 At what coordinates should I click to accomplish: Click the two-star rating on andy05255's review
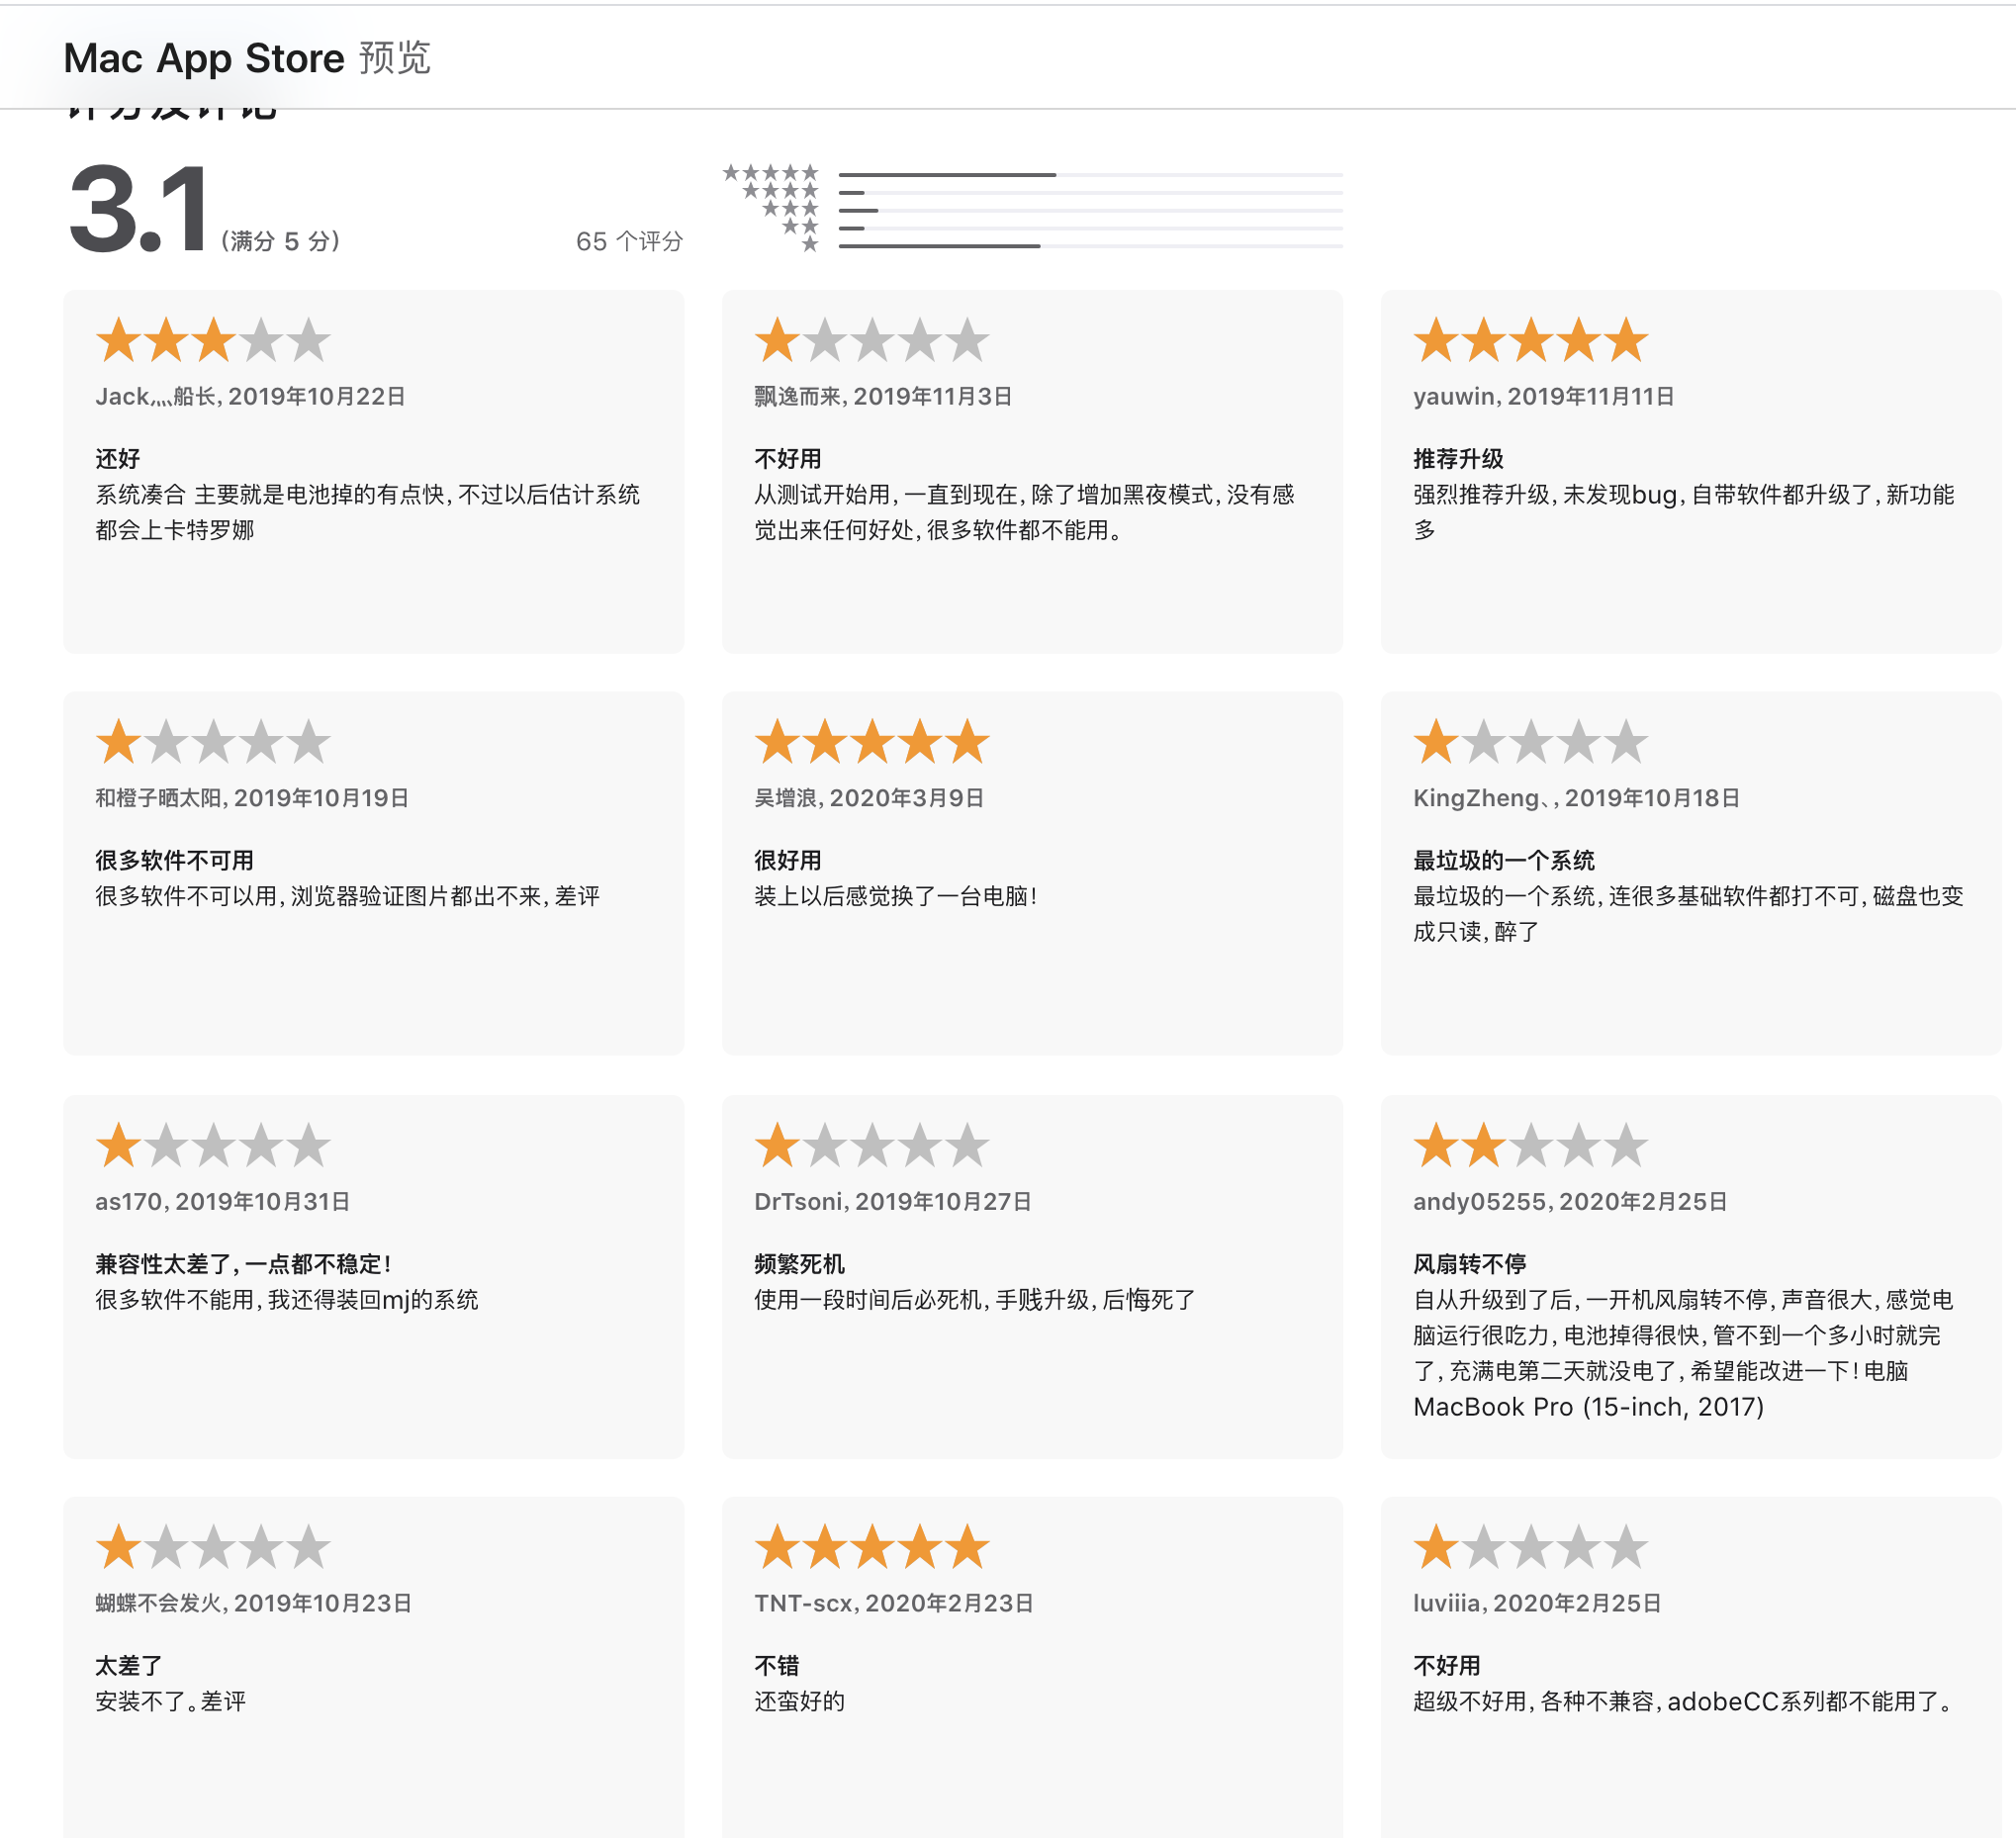(x=1531, y=1145)
